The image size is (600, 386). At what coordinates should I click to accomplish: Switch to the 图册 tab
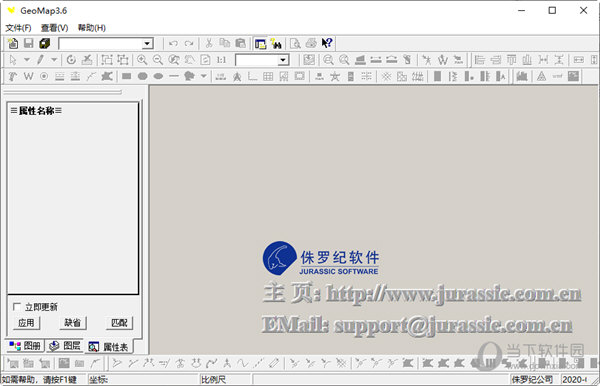[25, 346]
